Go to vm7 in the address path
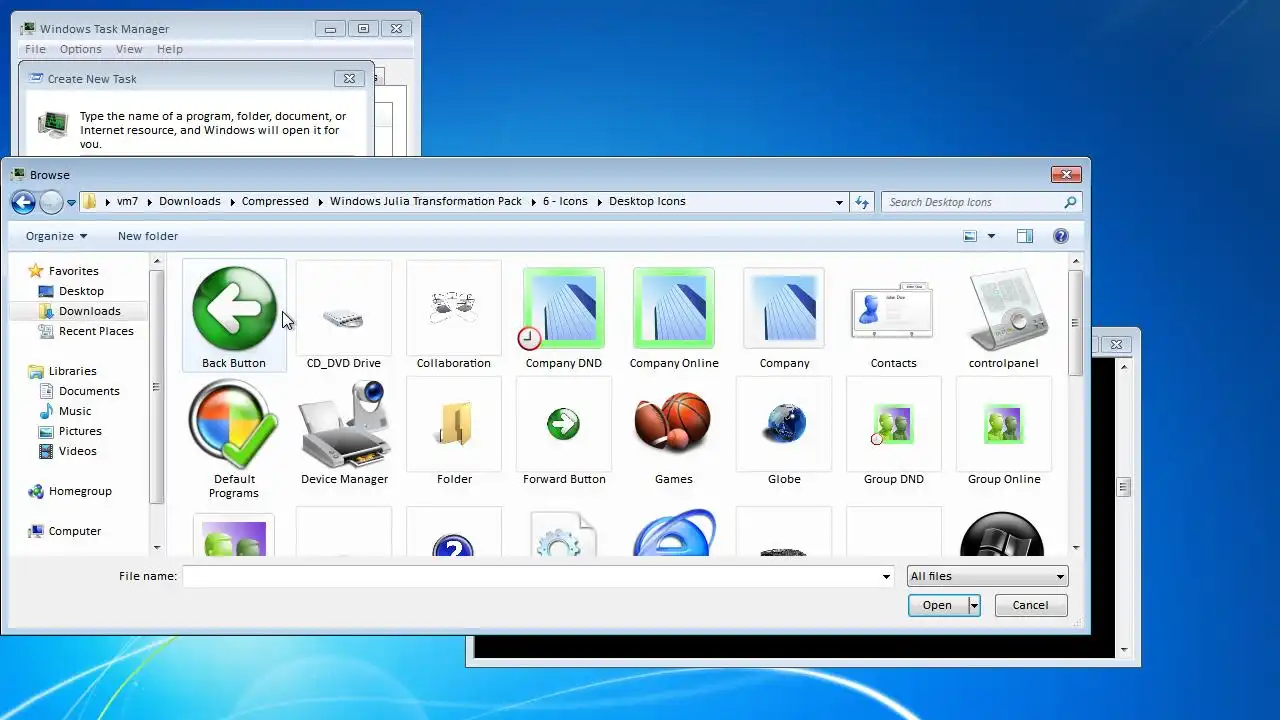Screen dimensions: 1280x720 point(127,202)
